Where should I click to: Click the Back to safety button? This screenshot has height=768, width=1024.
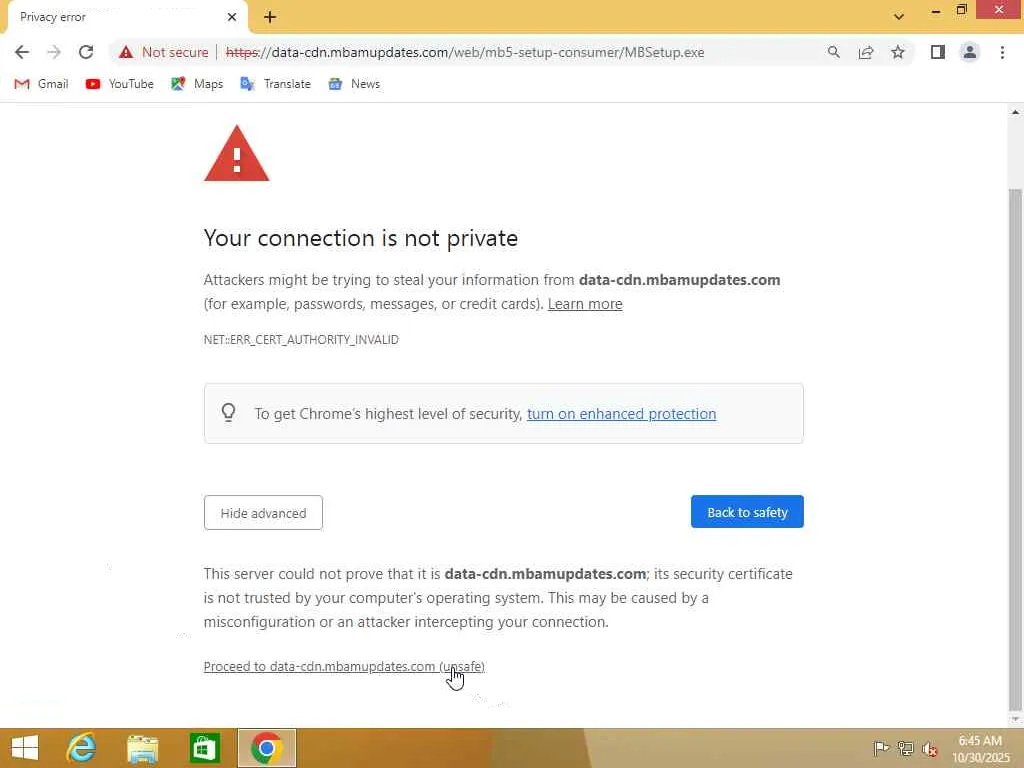pos(747,512)
